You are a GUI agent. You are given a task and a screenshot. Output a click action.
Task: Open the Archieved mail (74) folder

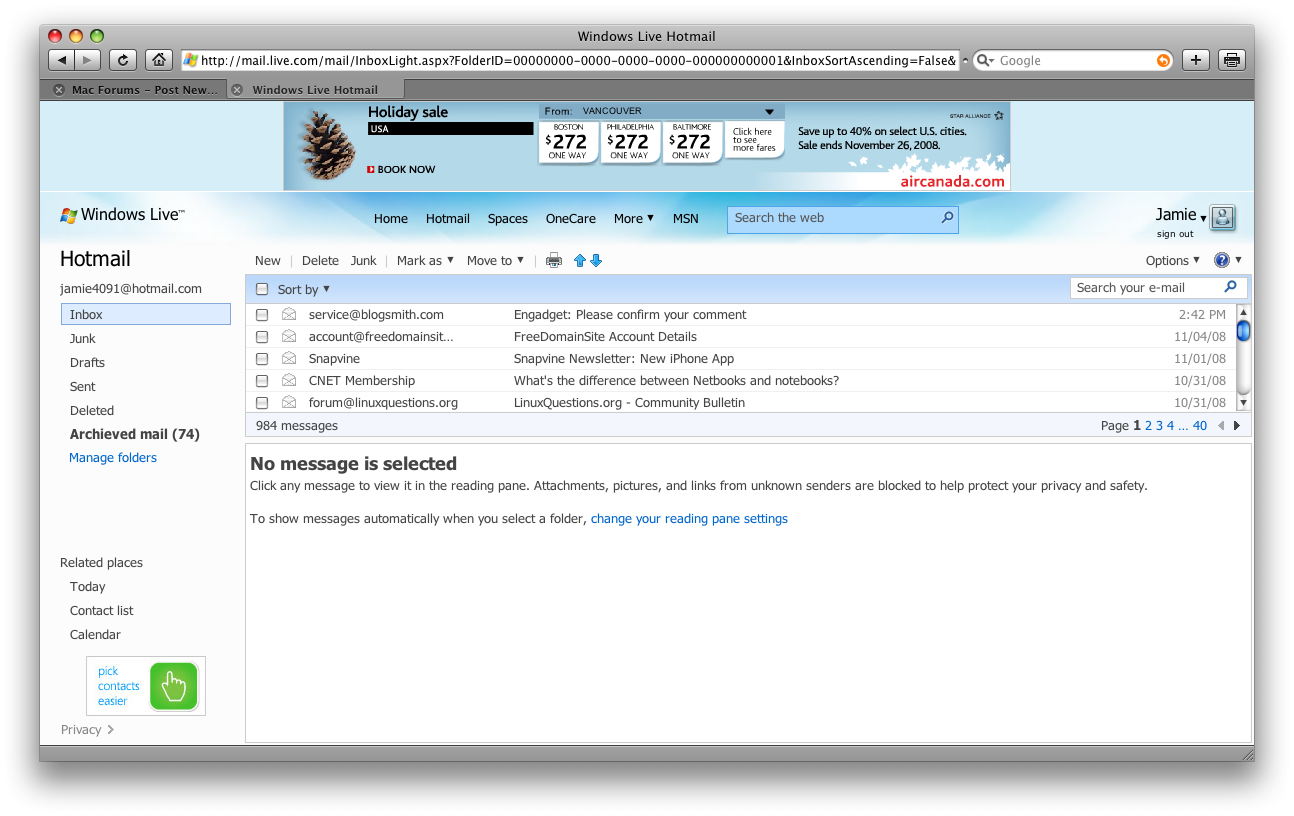click(135, 434)
